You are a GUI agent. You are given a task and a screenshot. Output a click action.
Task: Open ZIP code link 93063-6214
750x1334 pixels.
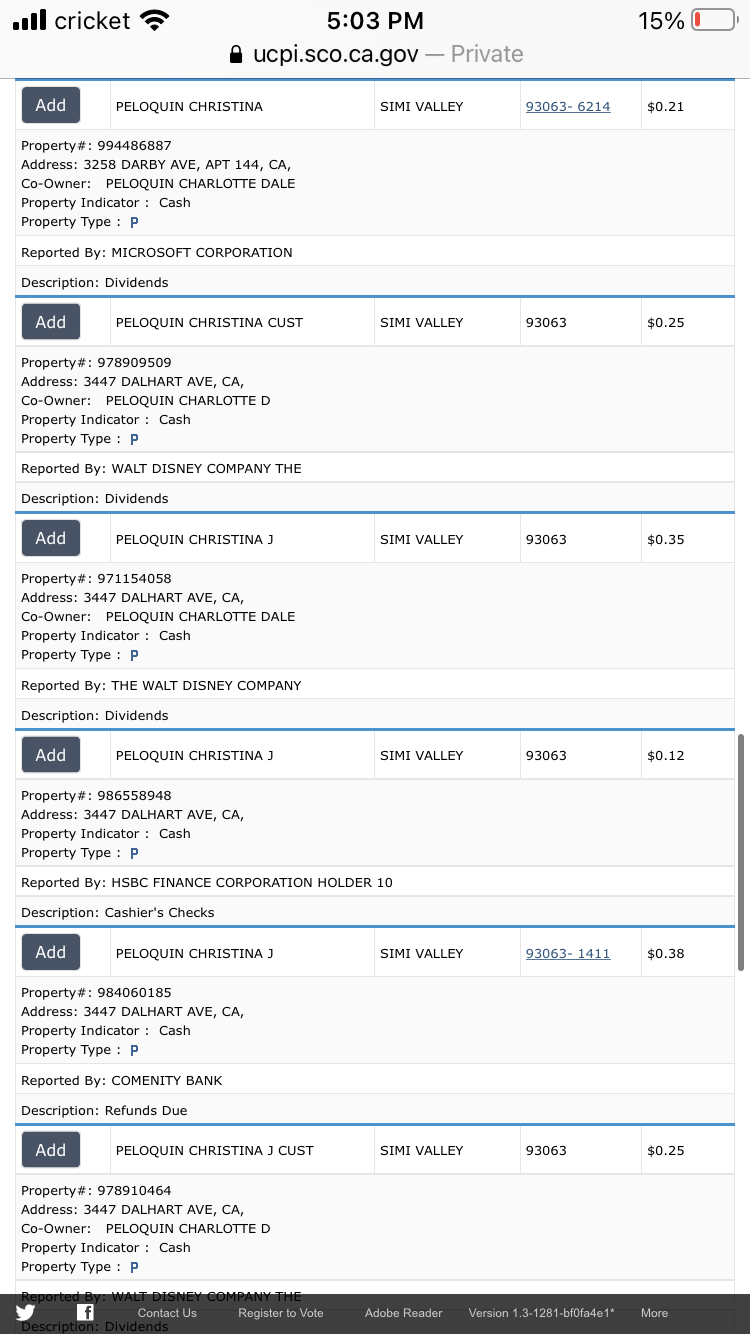(568, 106)
